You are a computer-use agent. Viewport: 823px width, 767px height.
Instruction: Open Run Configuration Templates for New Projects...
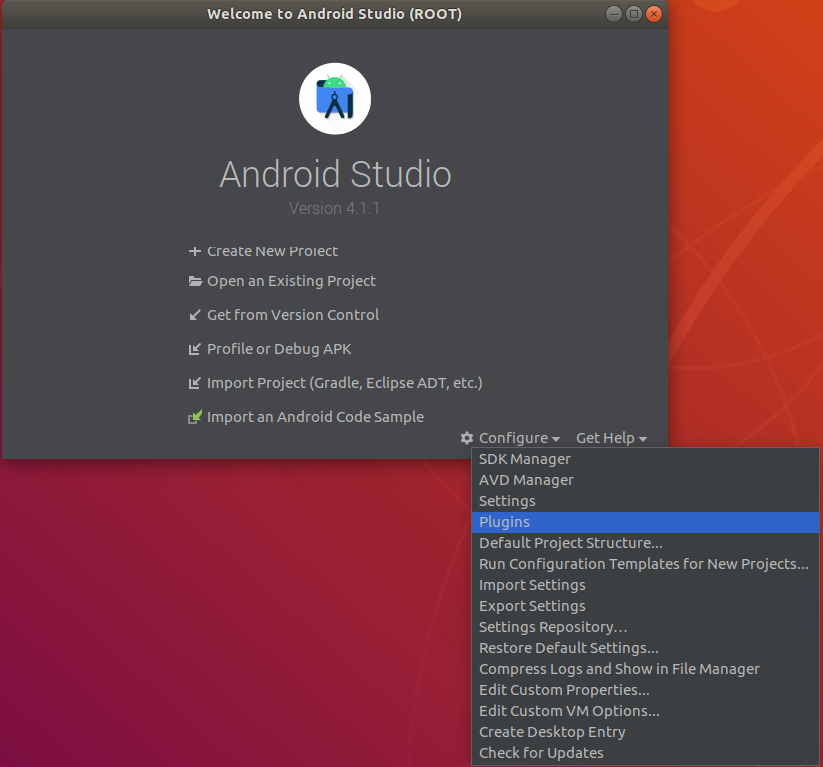pos(646,564)
